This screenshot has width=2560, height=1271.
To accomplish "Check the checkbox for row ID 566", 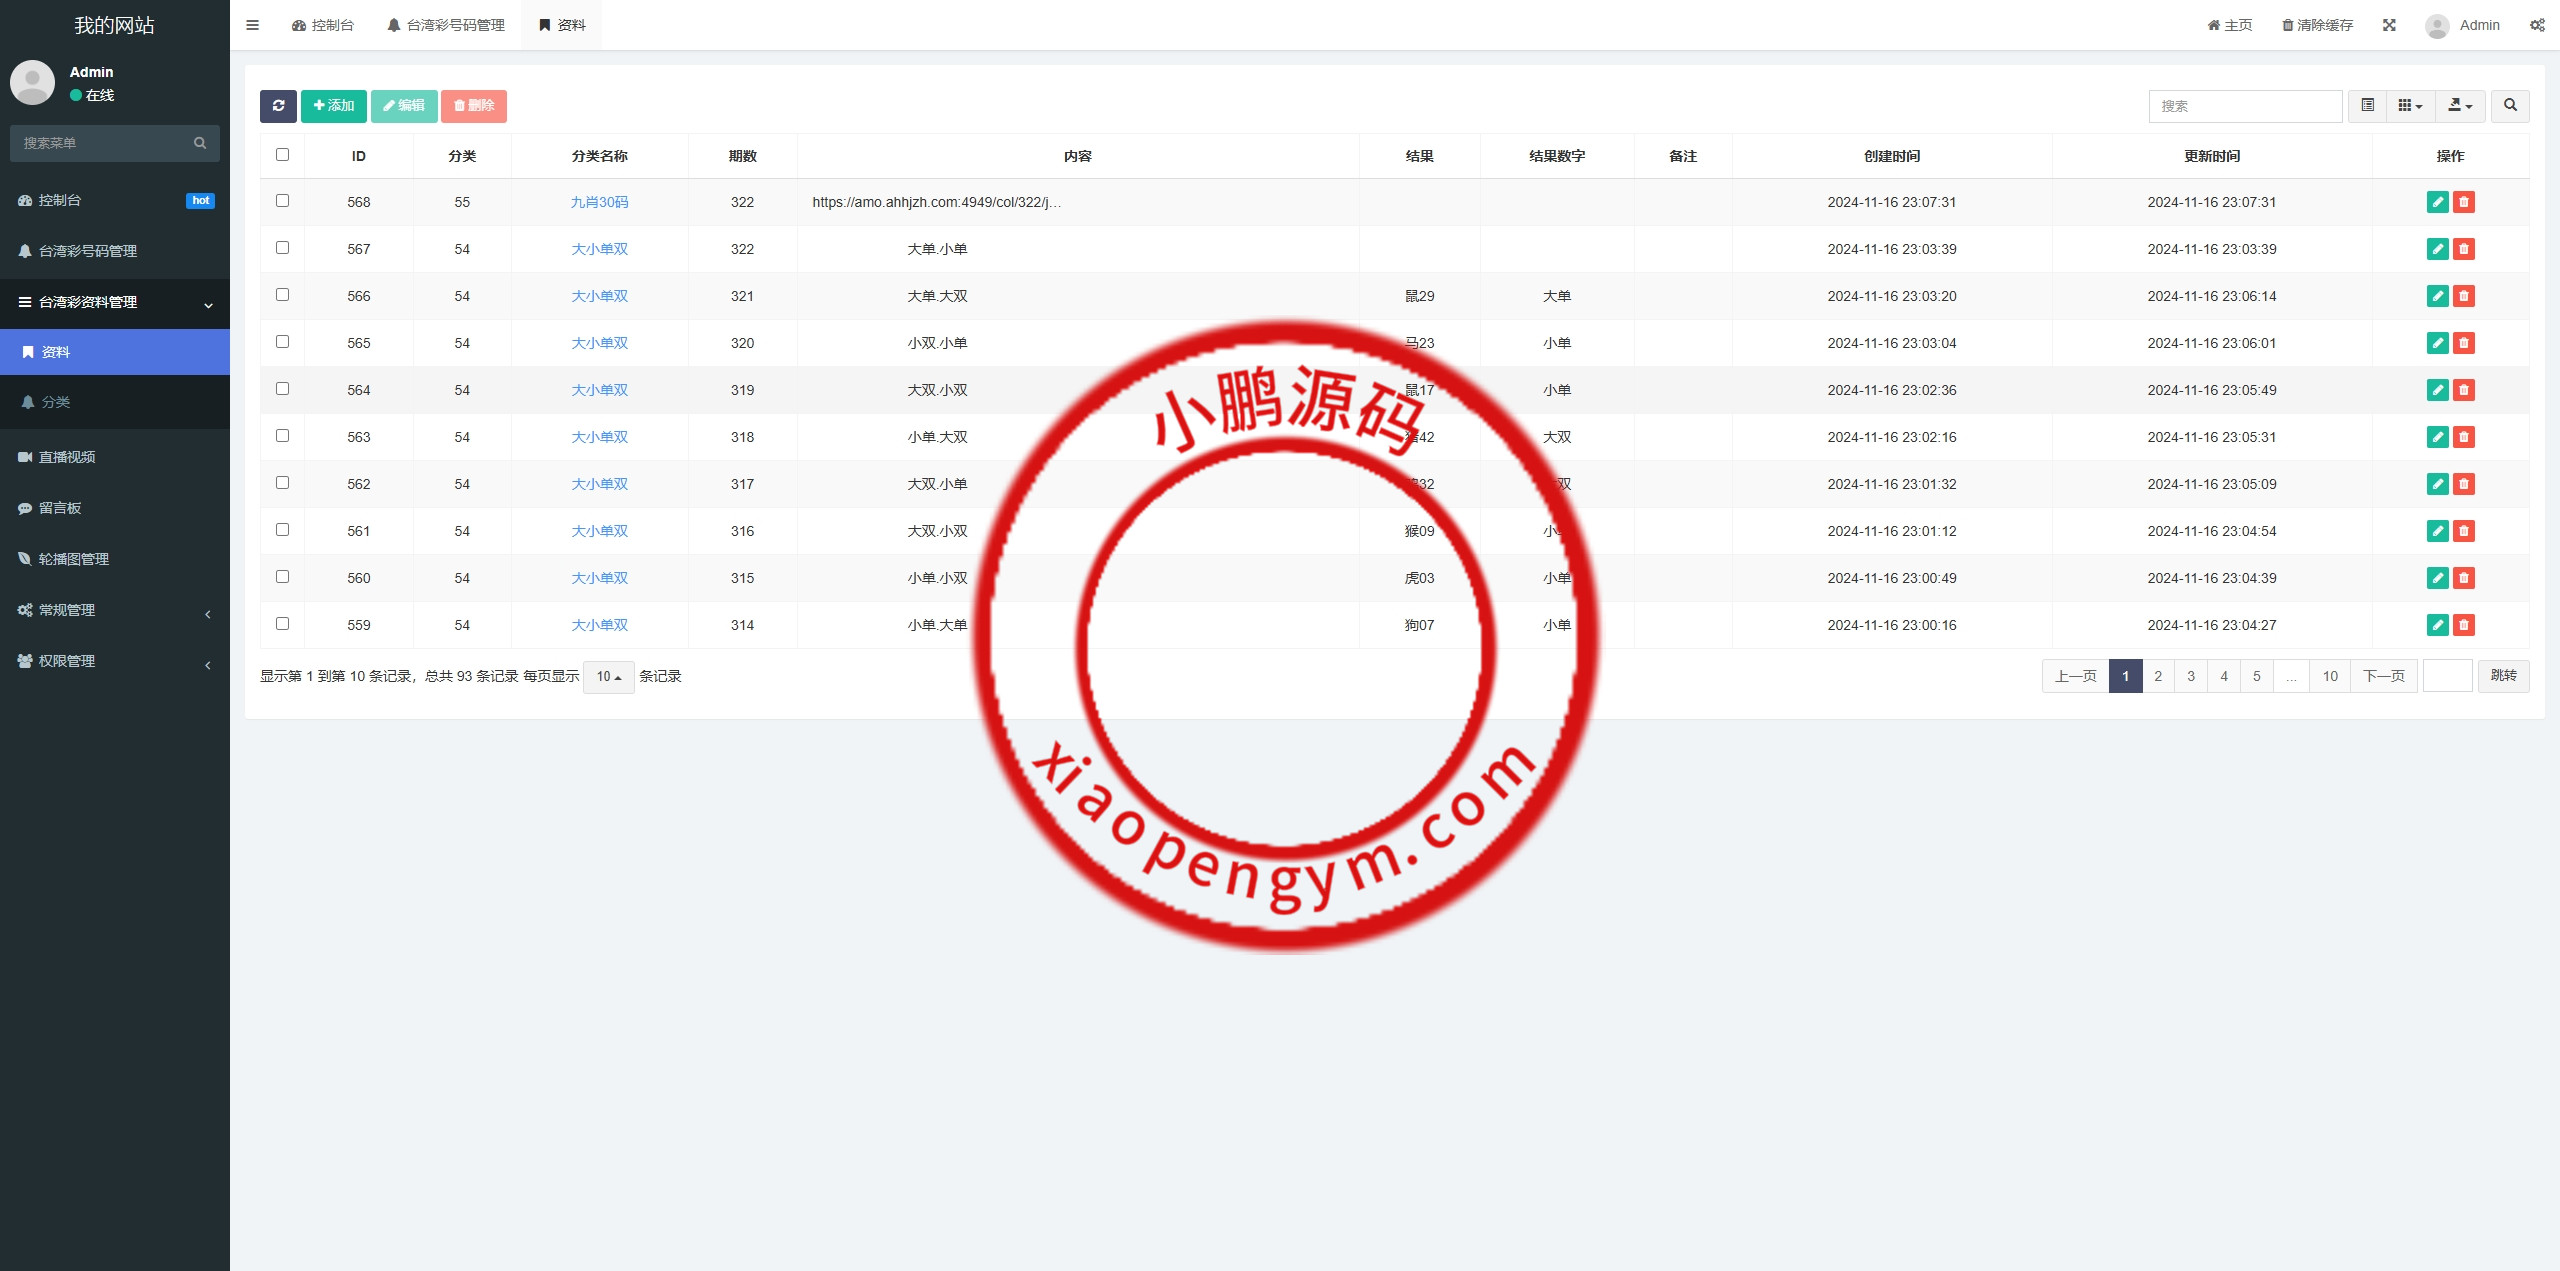I will [x=282, y=295].
